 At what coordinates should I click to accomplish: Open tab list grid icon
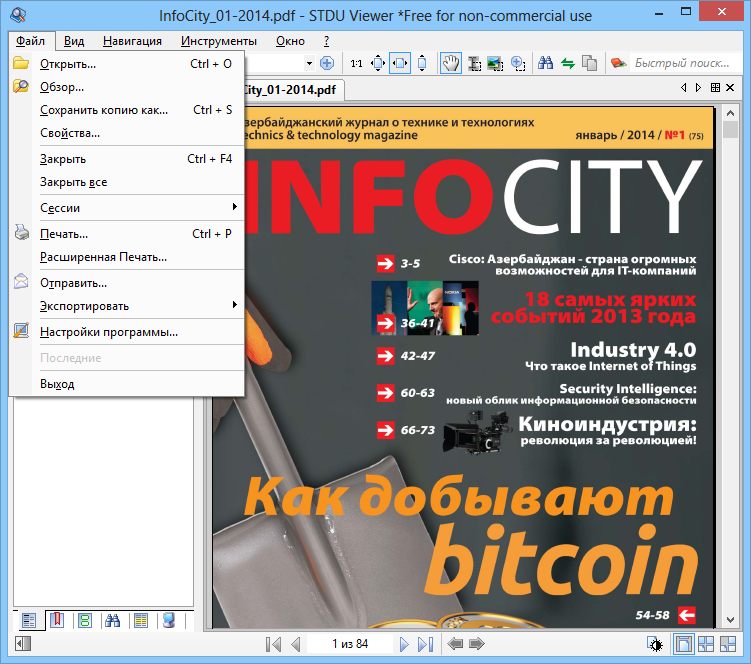point(715,87)
